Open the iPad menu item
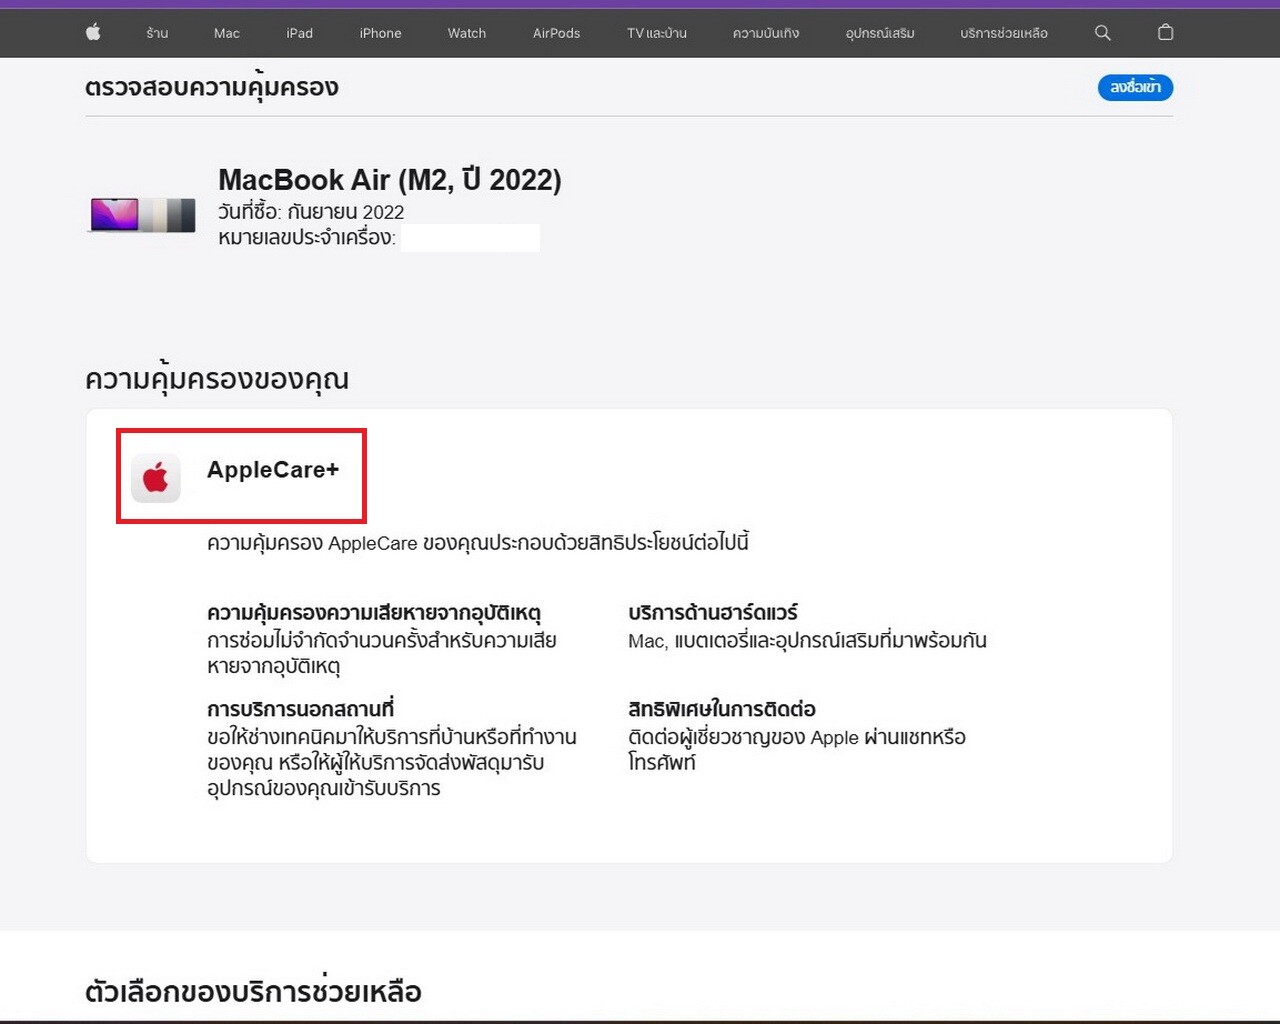1280x1024 pixels. 300,33
